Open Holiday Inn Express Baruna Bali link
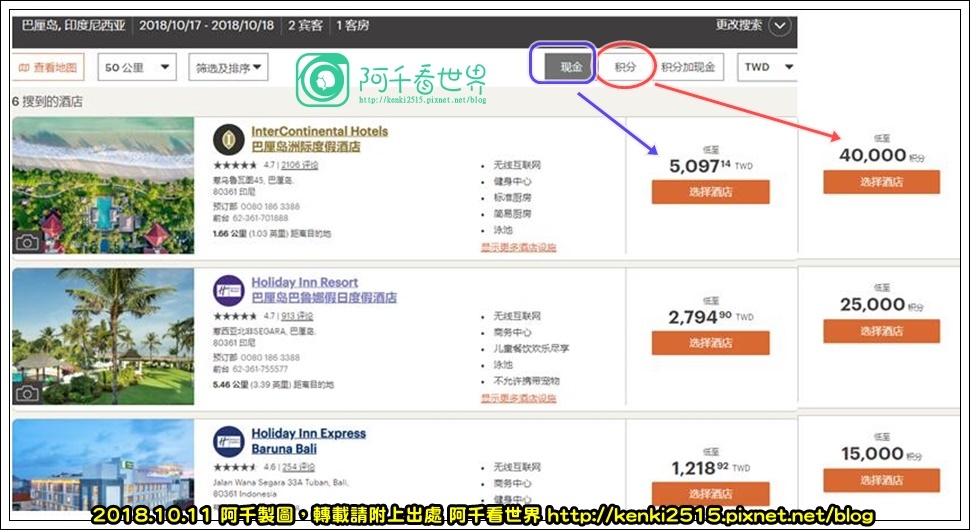970x530 pixels. (308, 441)
